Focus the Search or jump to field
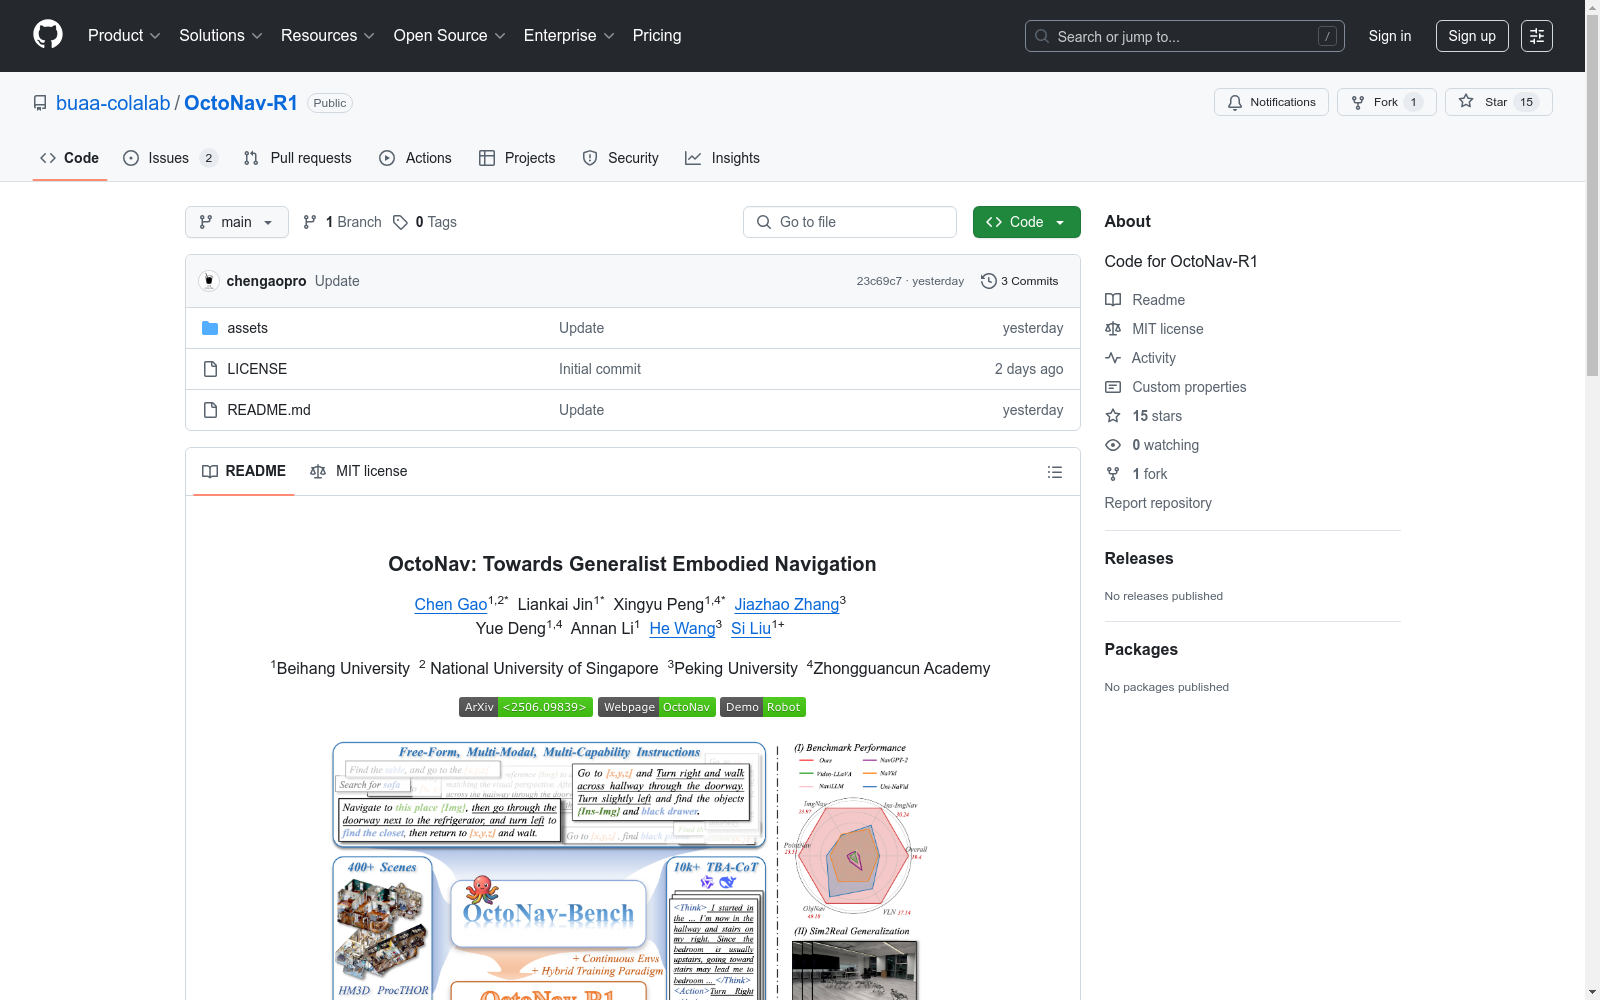 tap(1184, 36)
